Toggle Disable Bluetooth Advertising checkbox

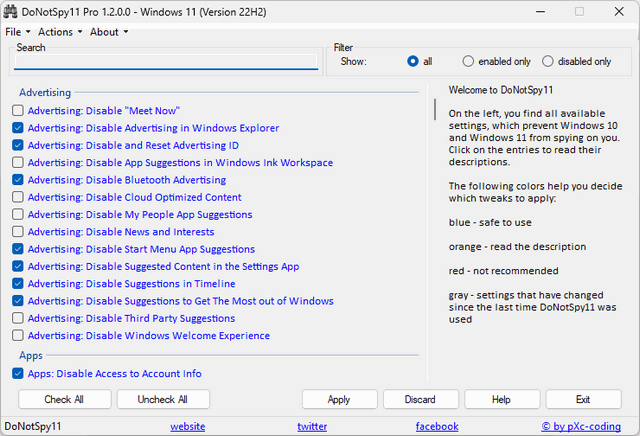point(18,180)
